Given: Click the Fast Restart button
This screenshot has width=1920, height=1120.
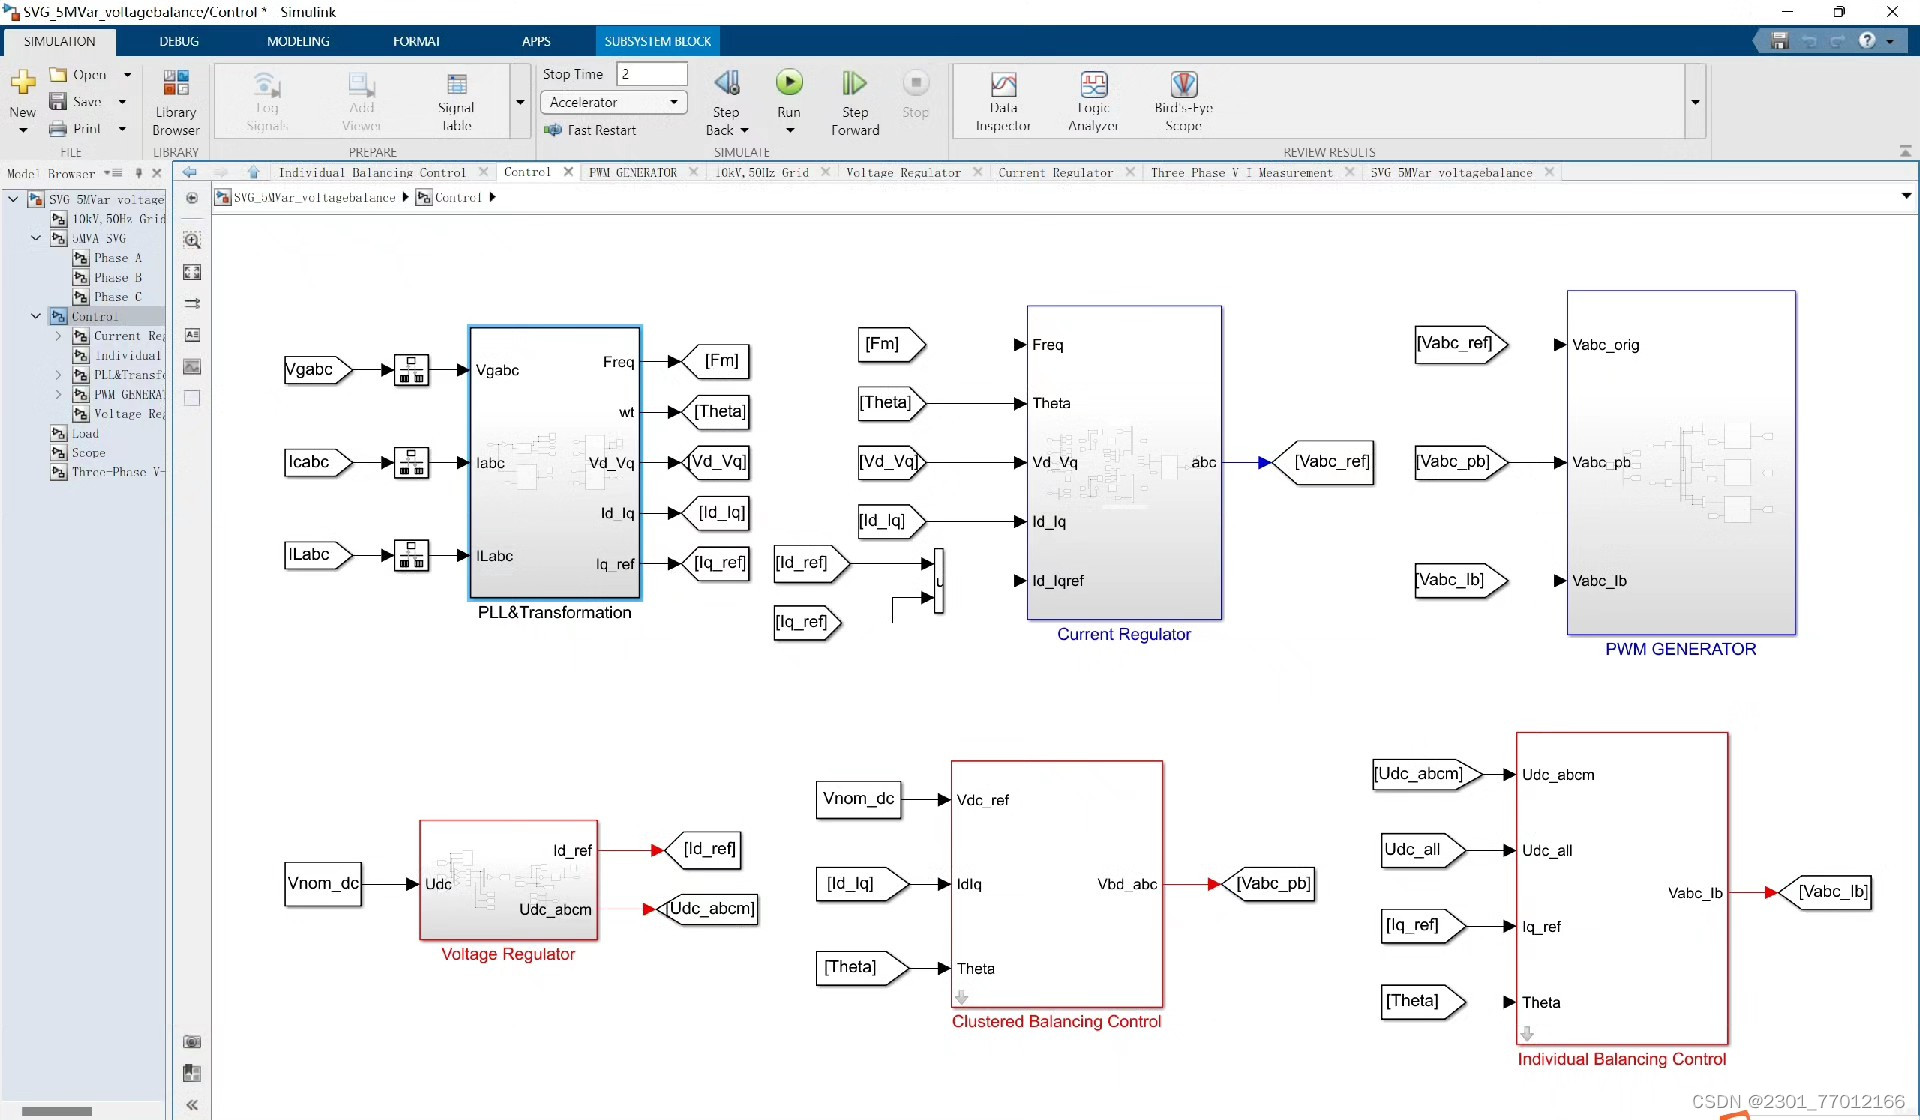Looking at the screenshot, I should point(590,130).
